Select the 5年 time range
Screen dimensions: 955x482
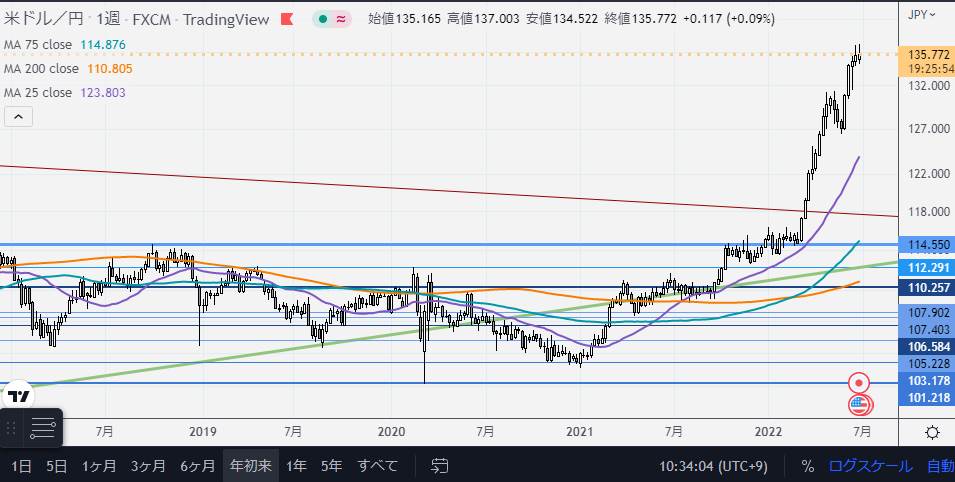pyautogui.click(x=332, y=466)
